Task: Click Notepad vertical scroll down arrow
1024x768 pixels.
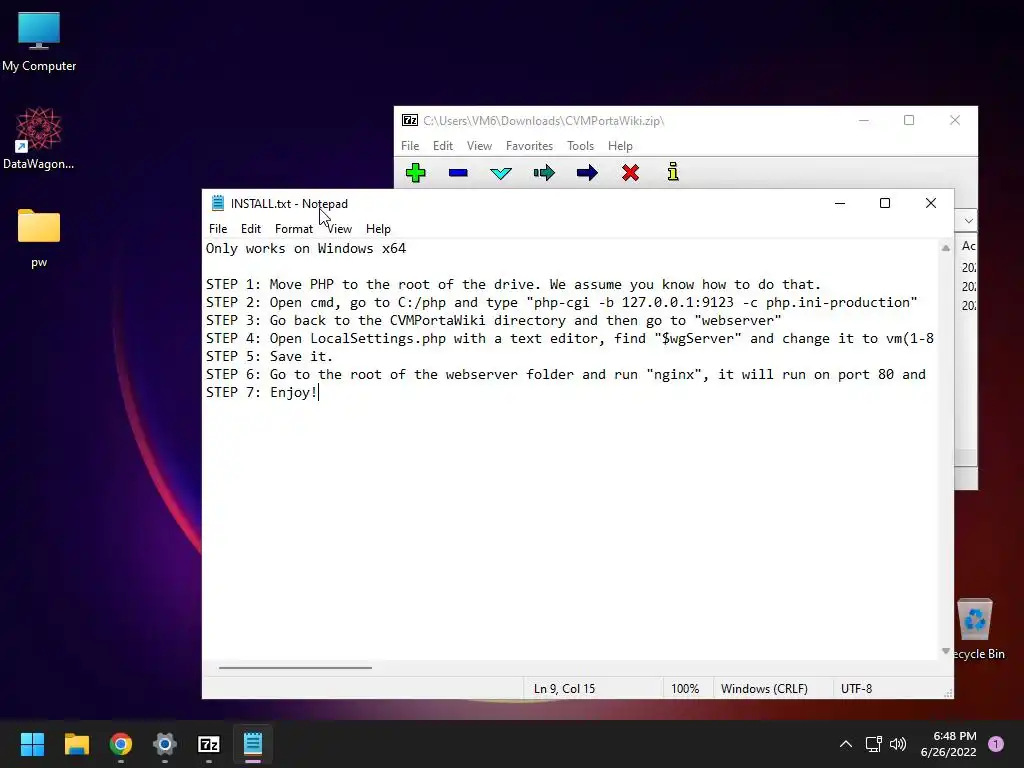Action: [x=946, y=651]
